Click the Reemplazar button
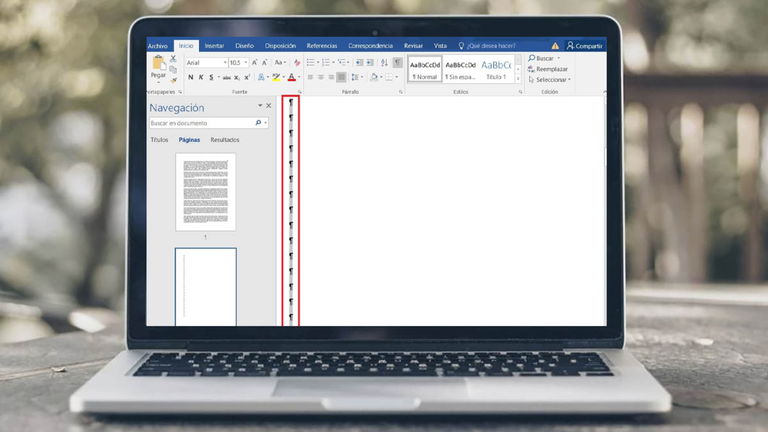This screenshot has width=768, height=432. click(549, 69)
